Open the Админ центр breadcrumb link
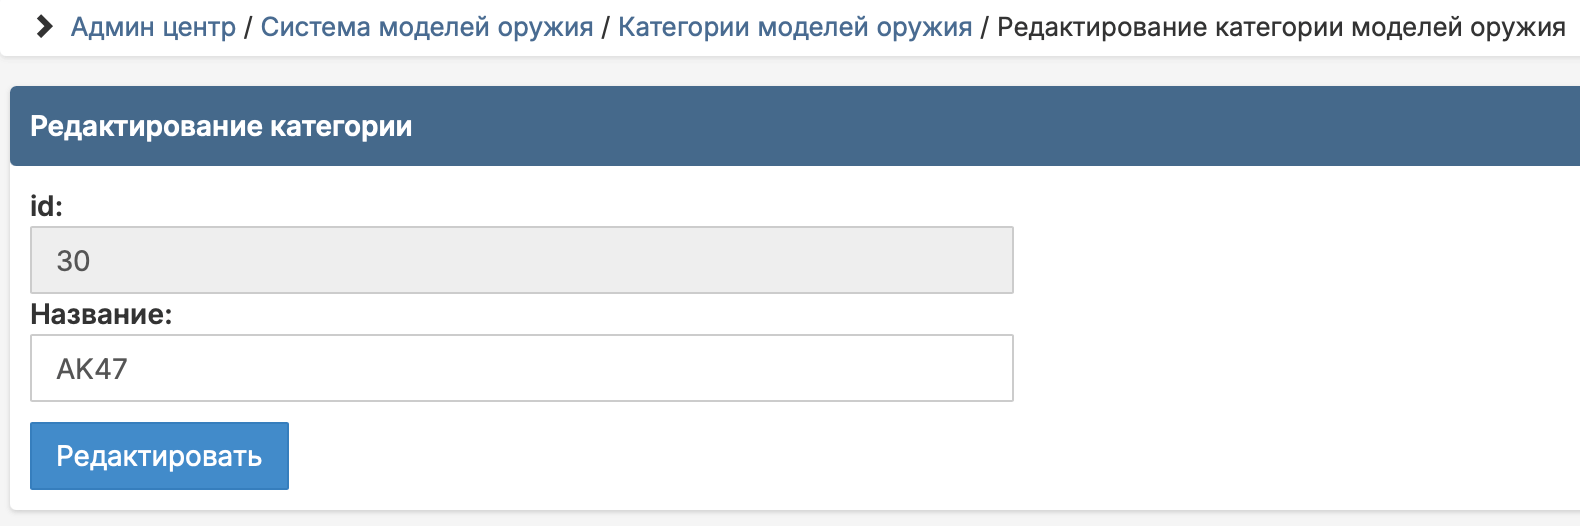 pos(153,27)
